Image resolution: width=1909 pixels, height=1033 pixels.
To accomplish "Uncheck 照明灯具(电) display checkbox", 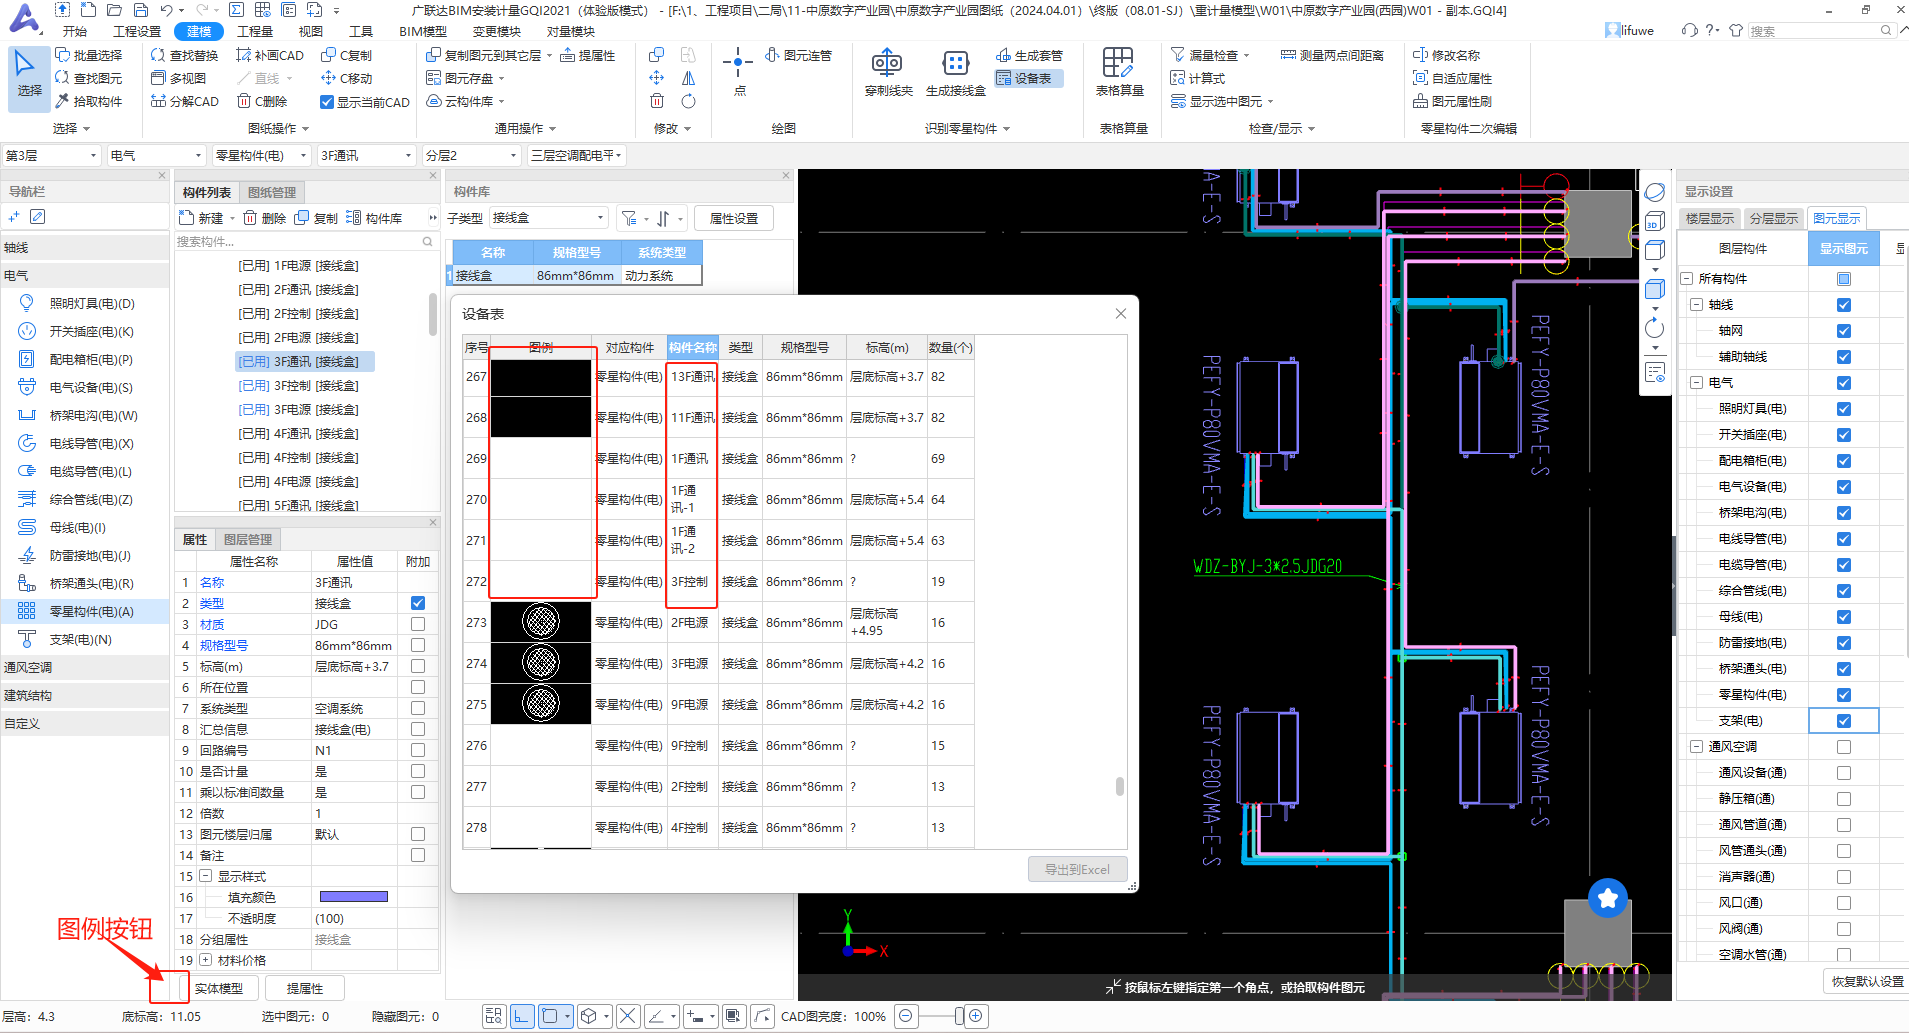I will 1844,409.
